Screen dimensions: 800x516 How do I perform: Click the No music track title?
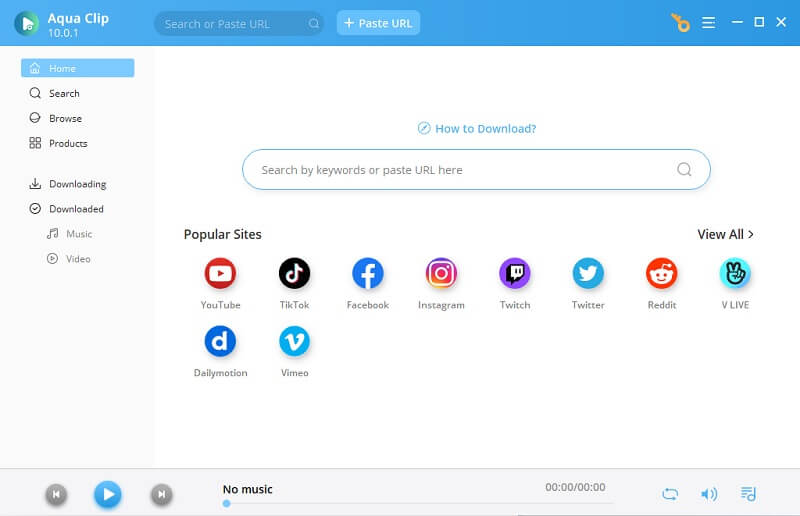tap(247, 489)
